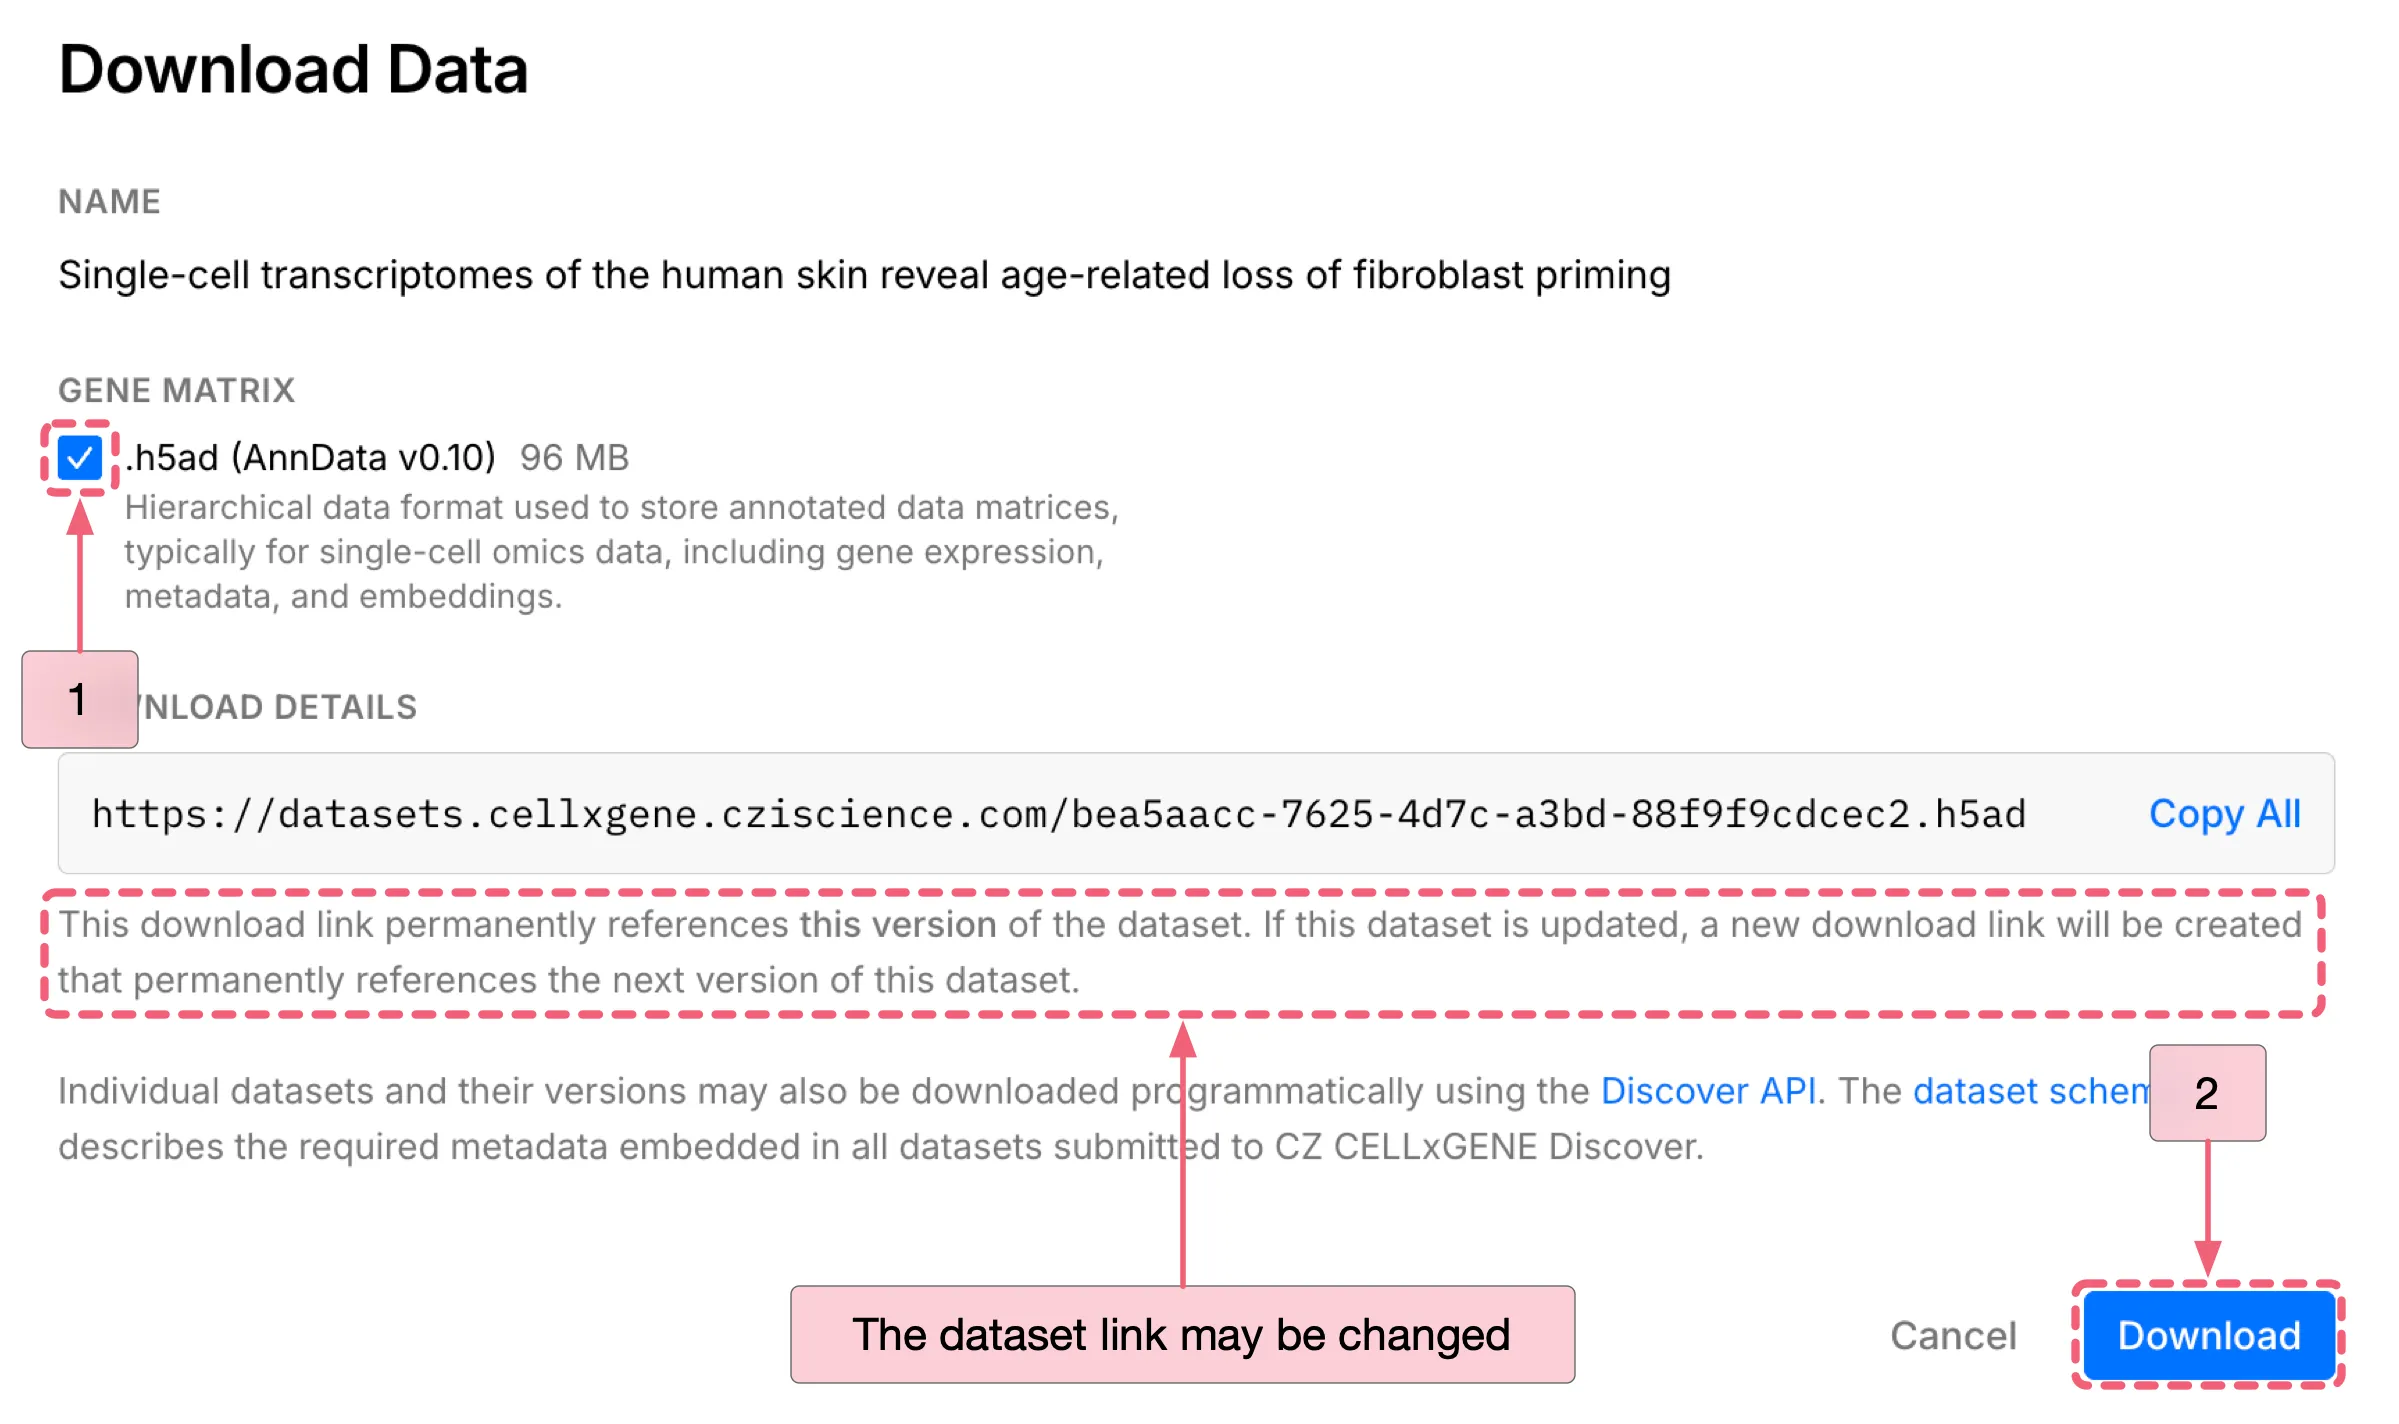2399x1424 pixels.
Task: Click the Download Data dialog title
Action: tap(293, 68)
